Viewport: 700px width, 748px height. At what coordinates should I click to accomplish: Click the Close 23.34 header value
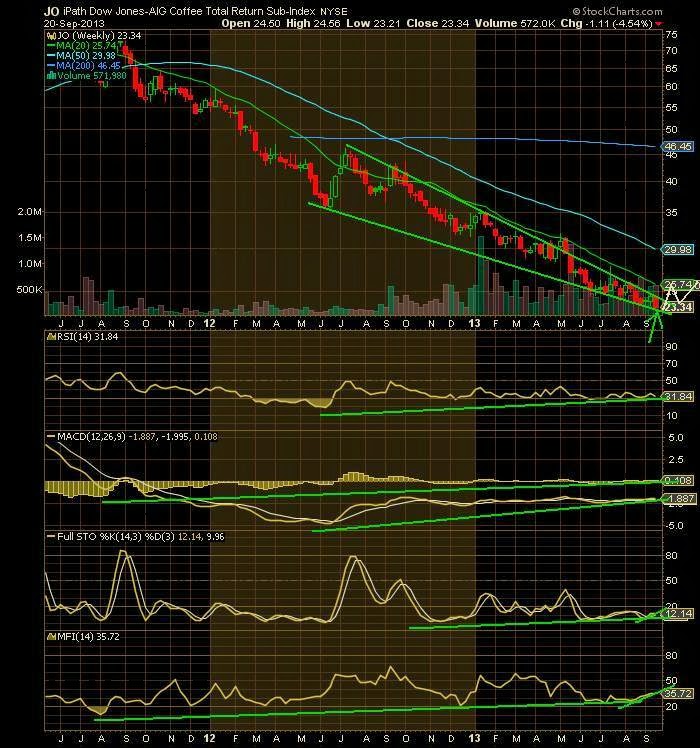click(x=438, y=23)
